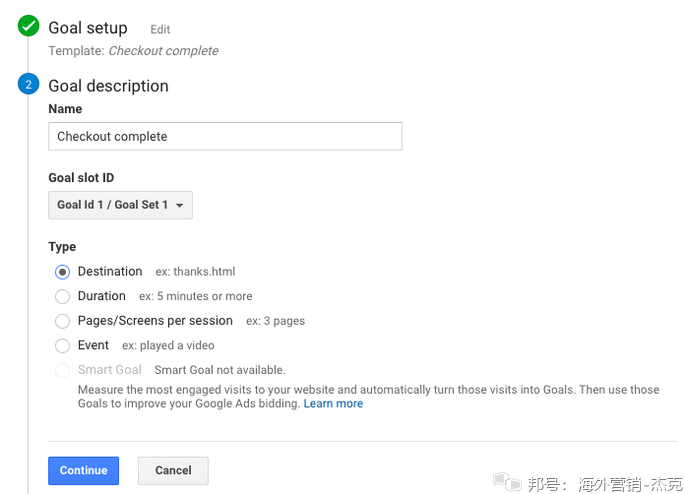
Task: Click the goal Name input field
Action: pyautogui.click(x=225, y=136)
